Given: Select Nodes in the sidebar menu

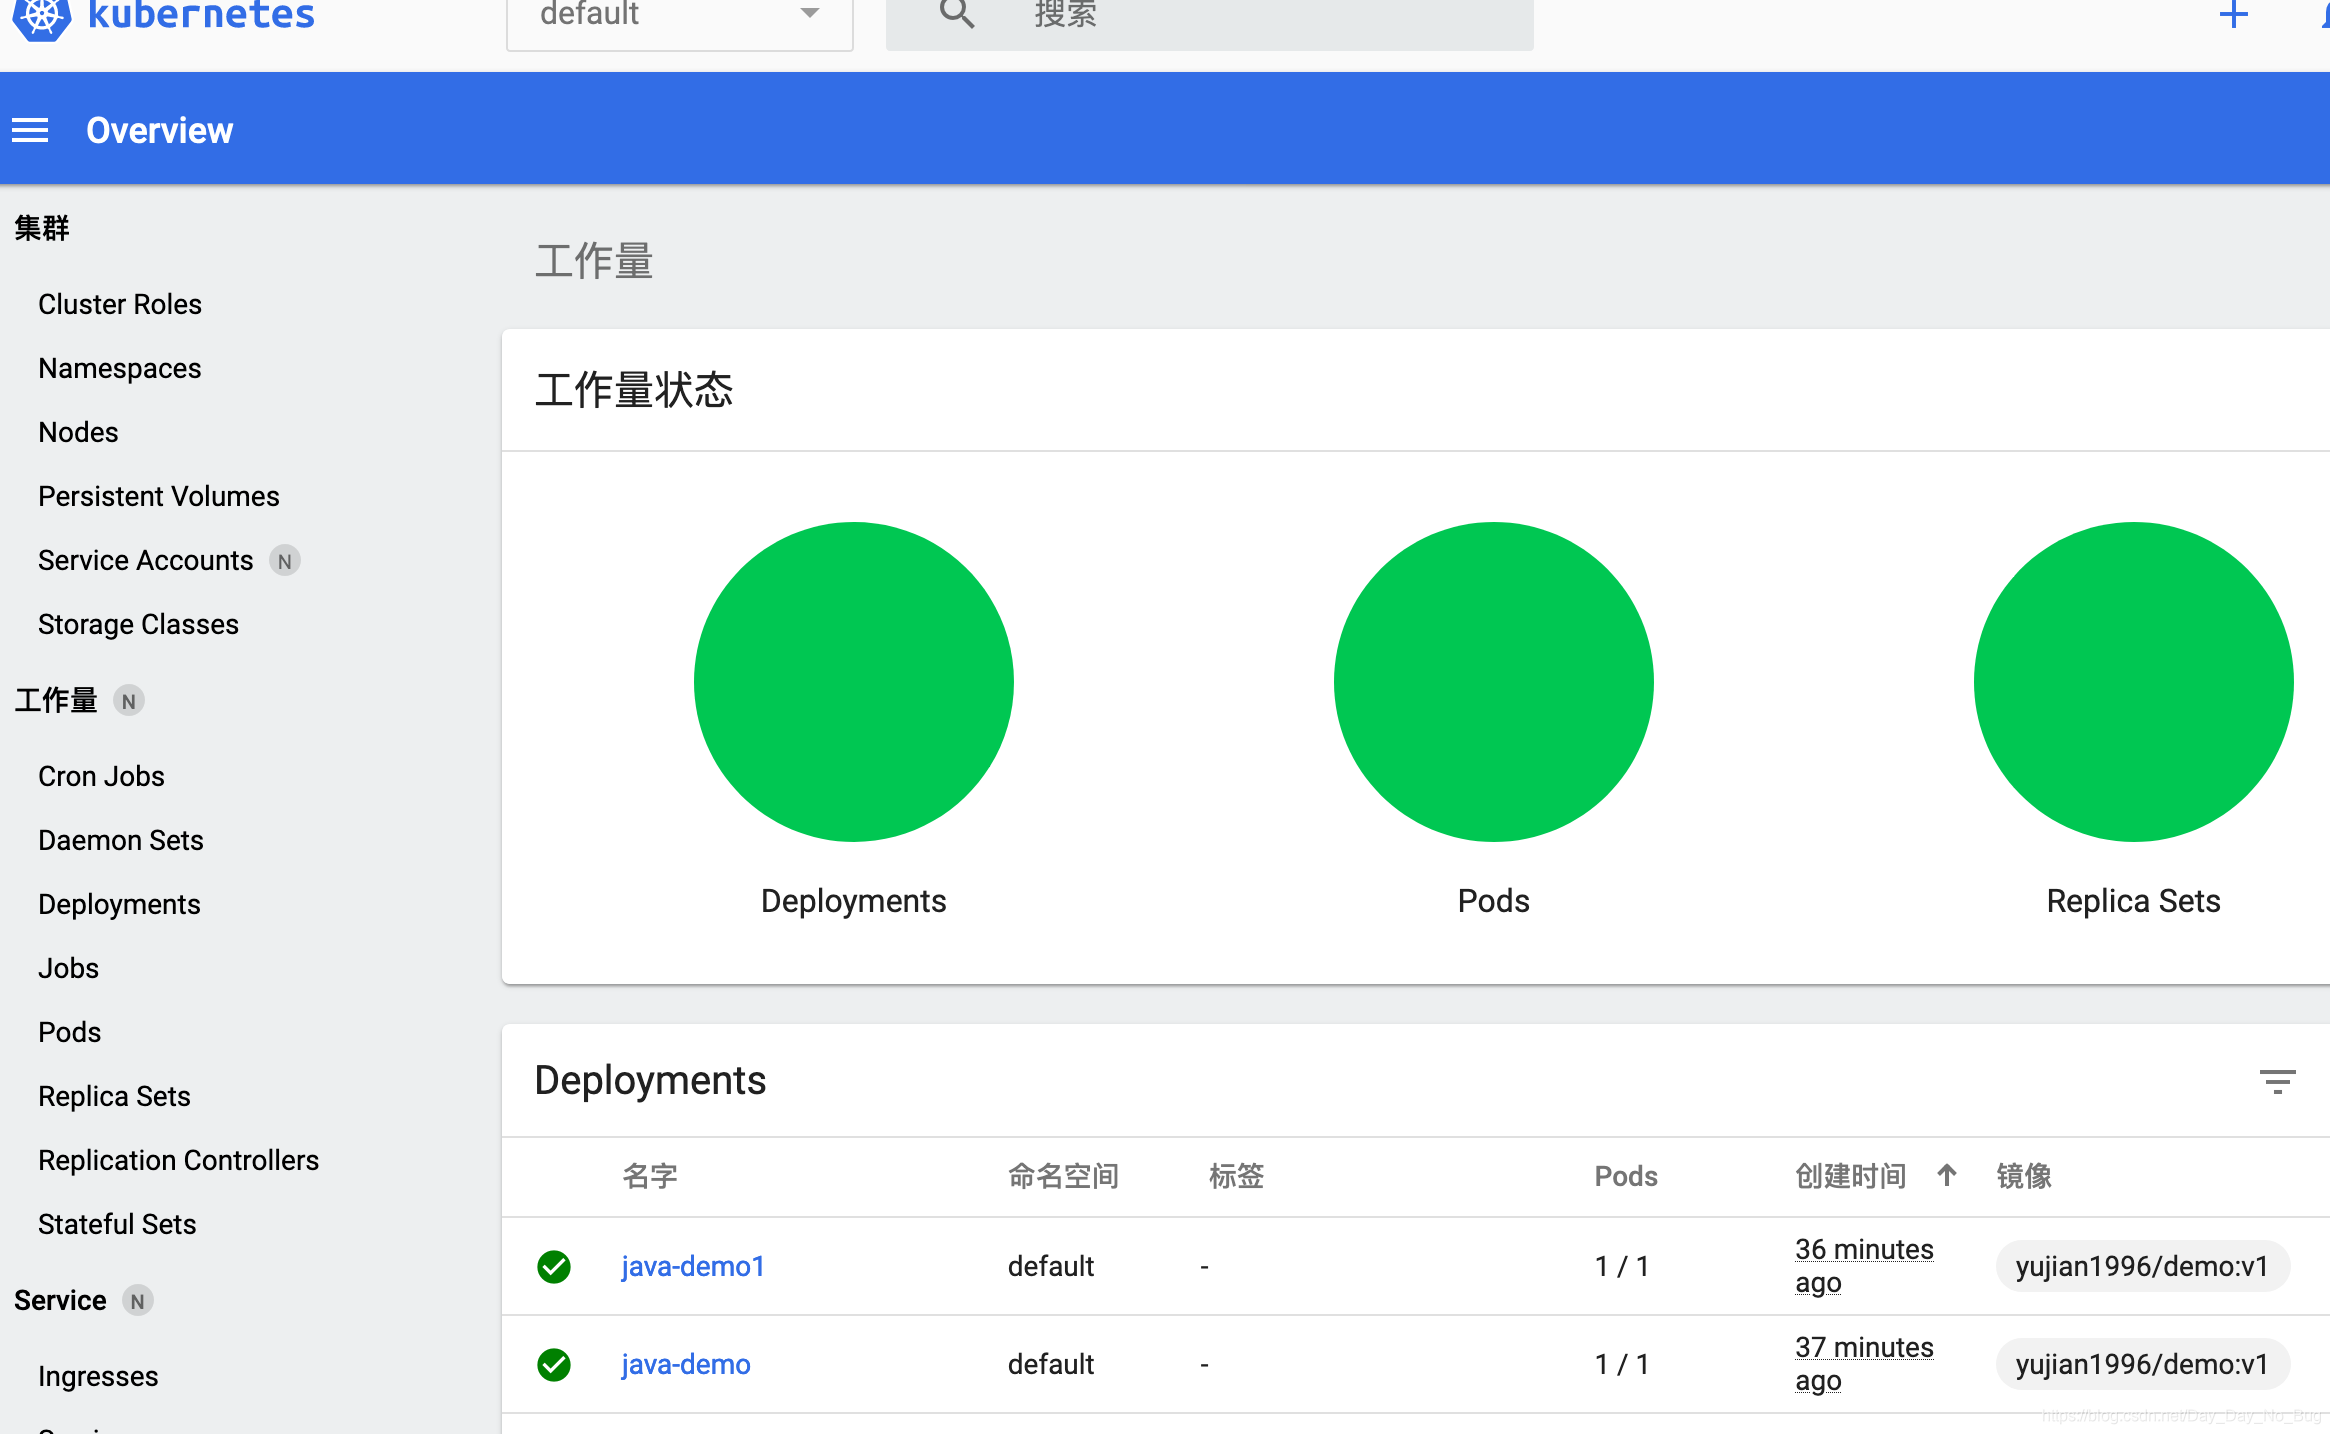Looking at the screenshot, I should [78, 432].
